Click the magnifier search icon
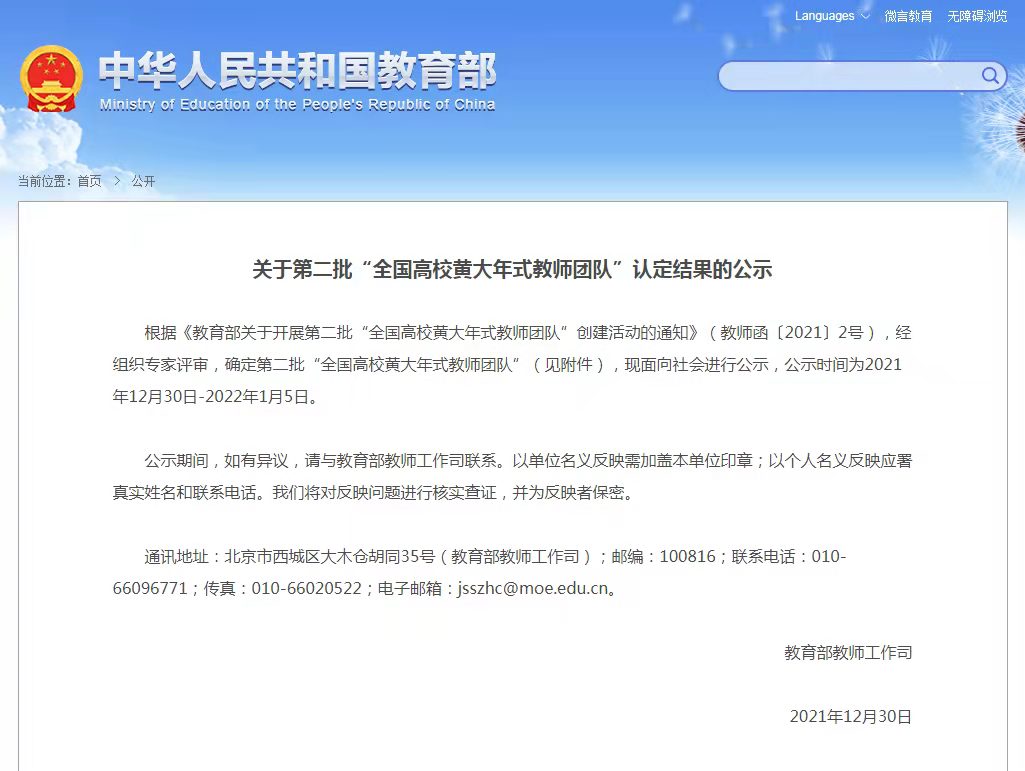Image resolution: width=1025 pixels, height=771 pixels. [990, 76]
